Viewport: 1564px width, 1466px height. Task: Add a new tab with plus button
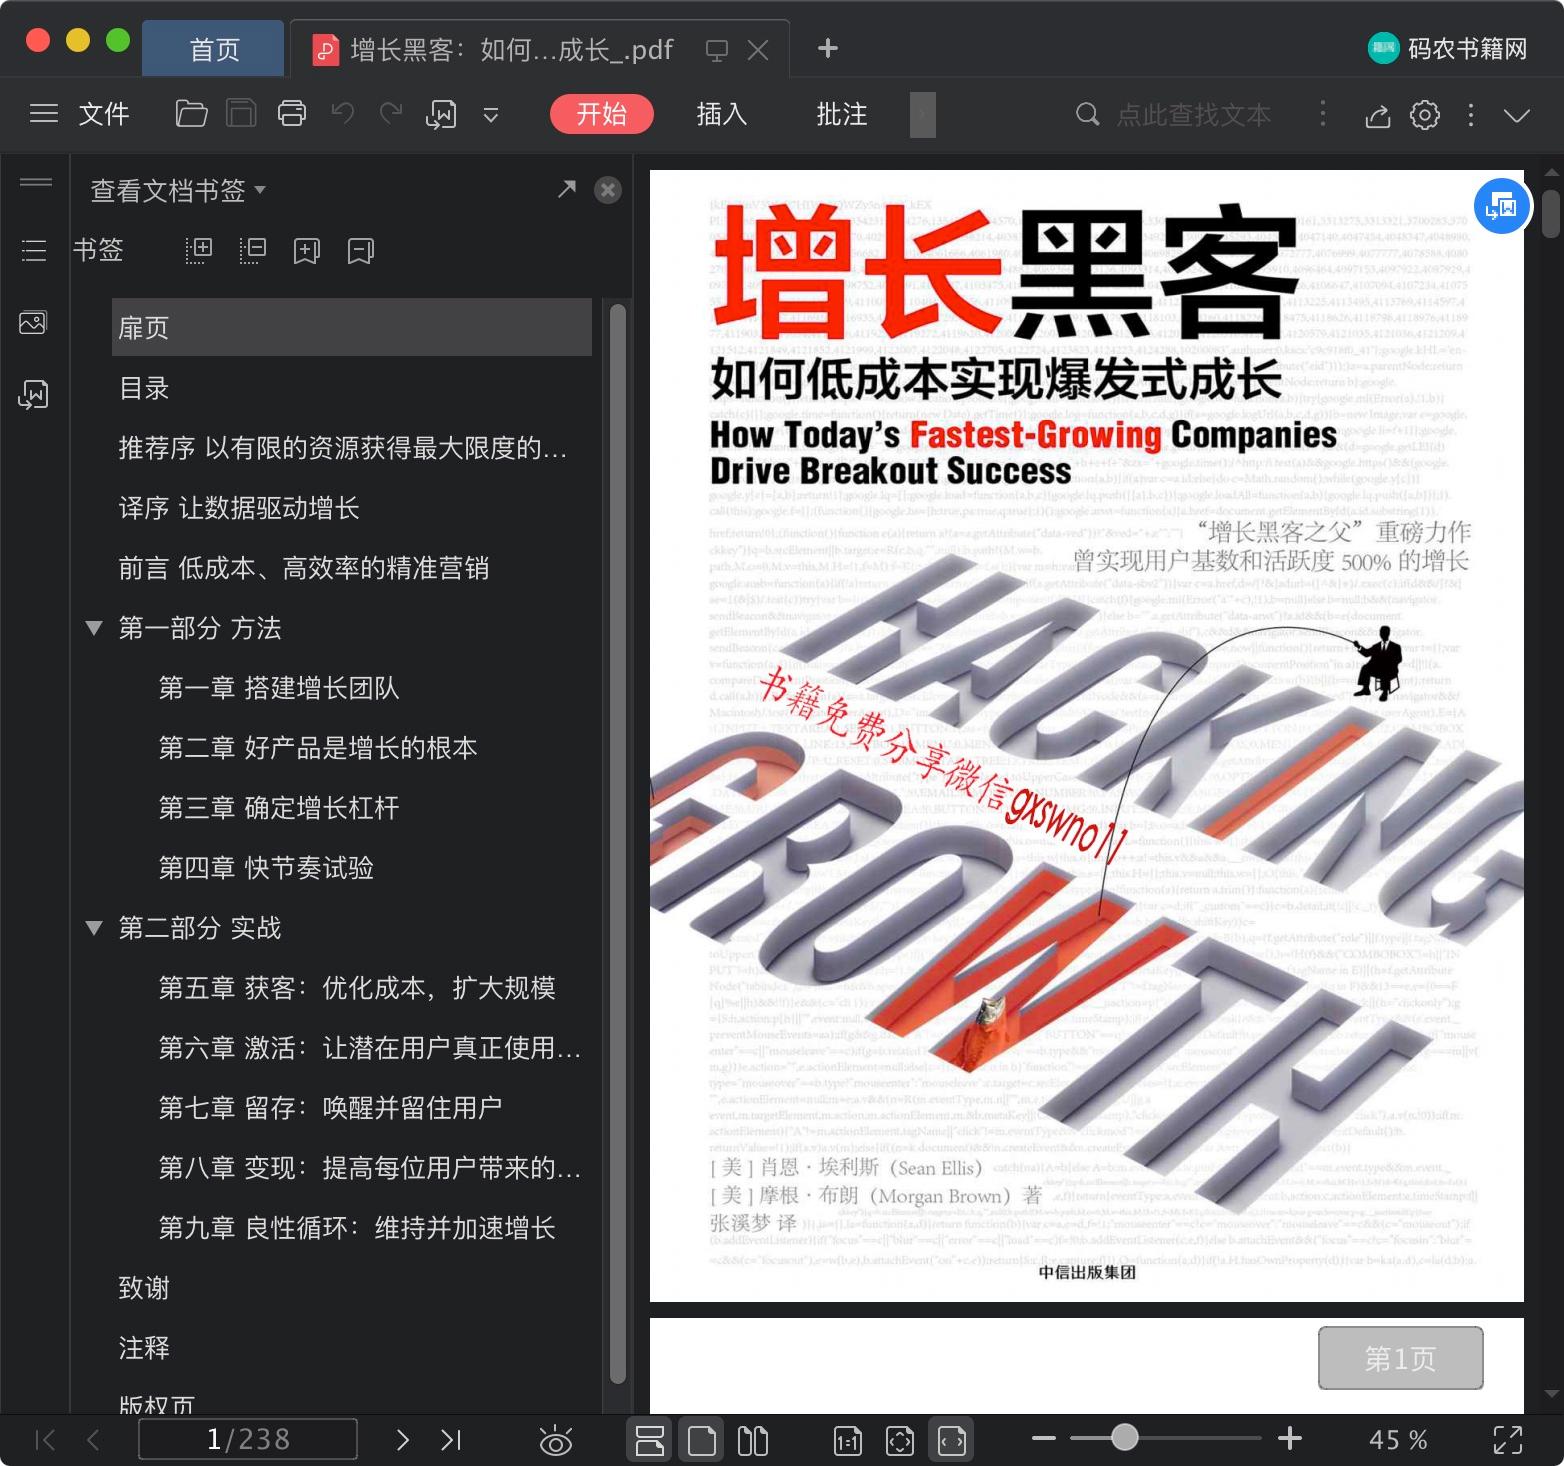click(x=828, y=48)
